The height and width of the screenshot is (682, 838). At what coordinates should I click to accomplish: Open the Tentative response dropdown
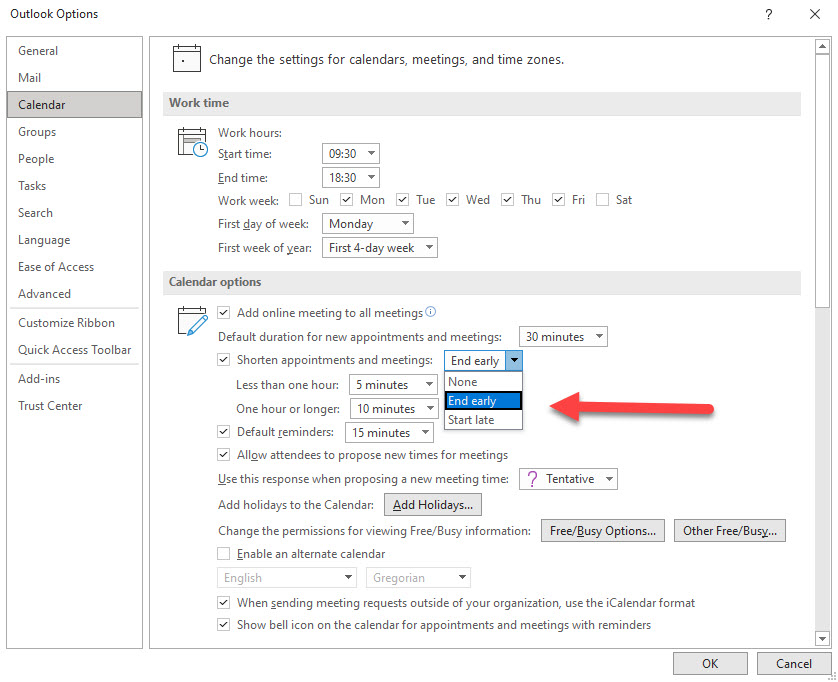coord(568,479)
